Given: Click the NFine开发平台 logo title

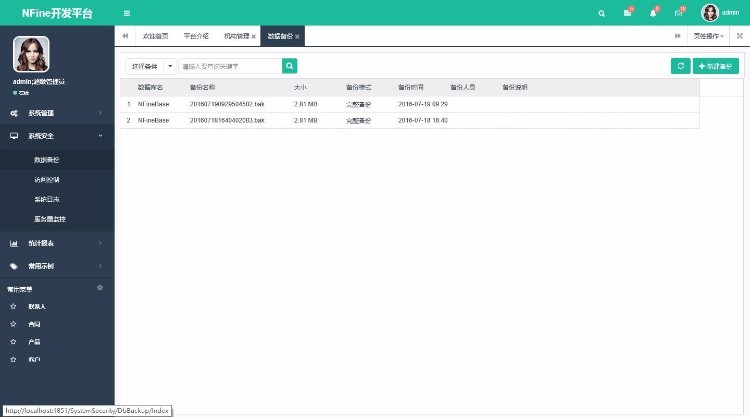Looking at the screenshot, I should click(x=57, y=13).
